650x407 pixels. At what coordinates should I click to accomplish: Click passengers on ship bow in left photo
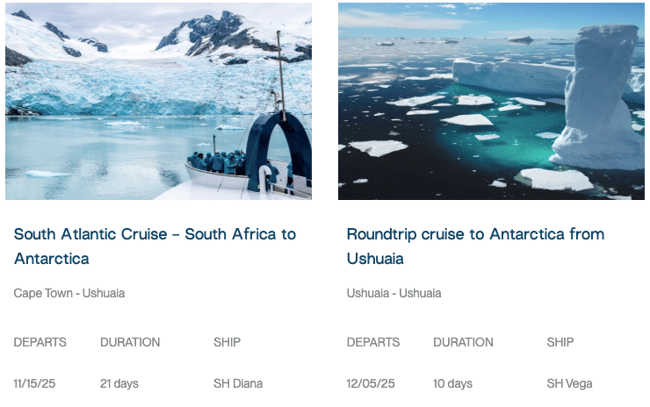[x=217, y=162]
